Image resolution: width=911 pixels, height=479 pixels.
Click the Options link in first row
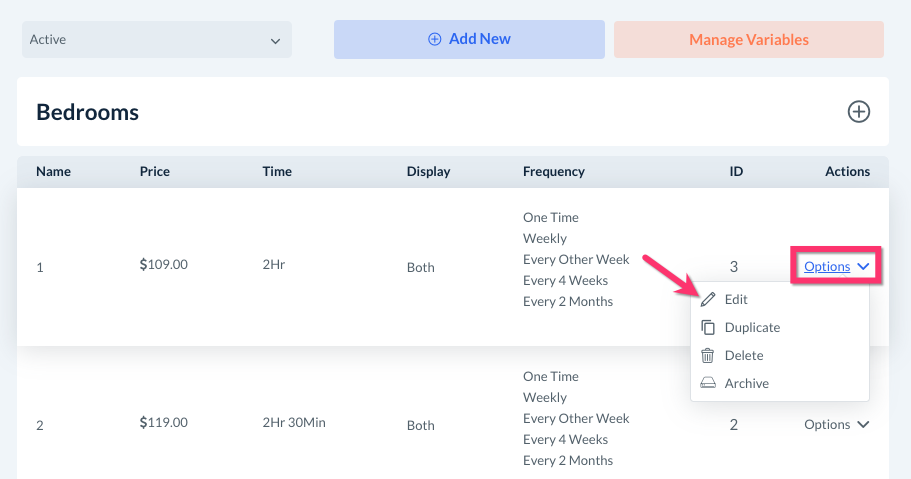[x=827, y=267]
